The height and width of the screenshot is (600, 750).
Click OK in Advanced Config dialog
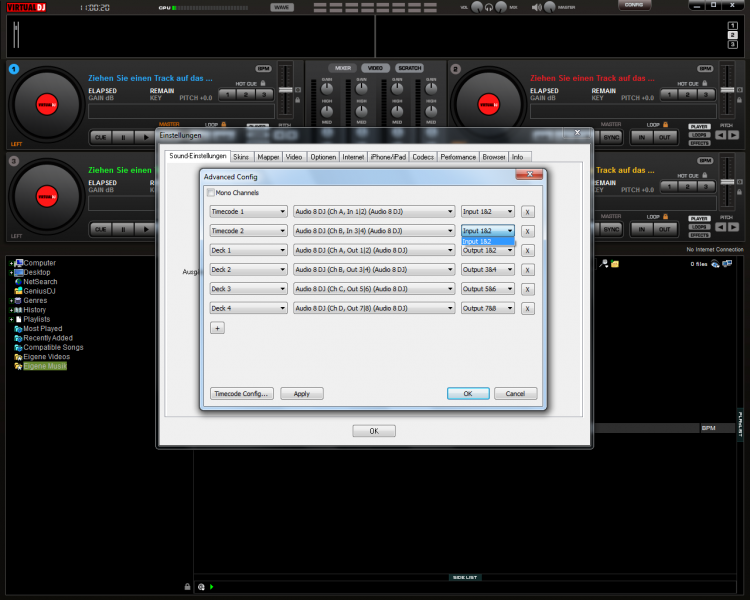tap(468, 394)
